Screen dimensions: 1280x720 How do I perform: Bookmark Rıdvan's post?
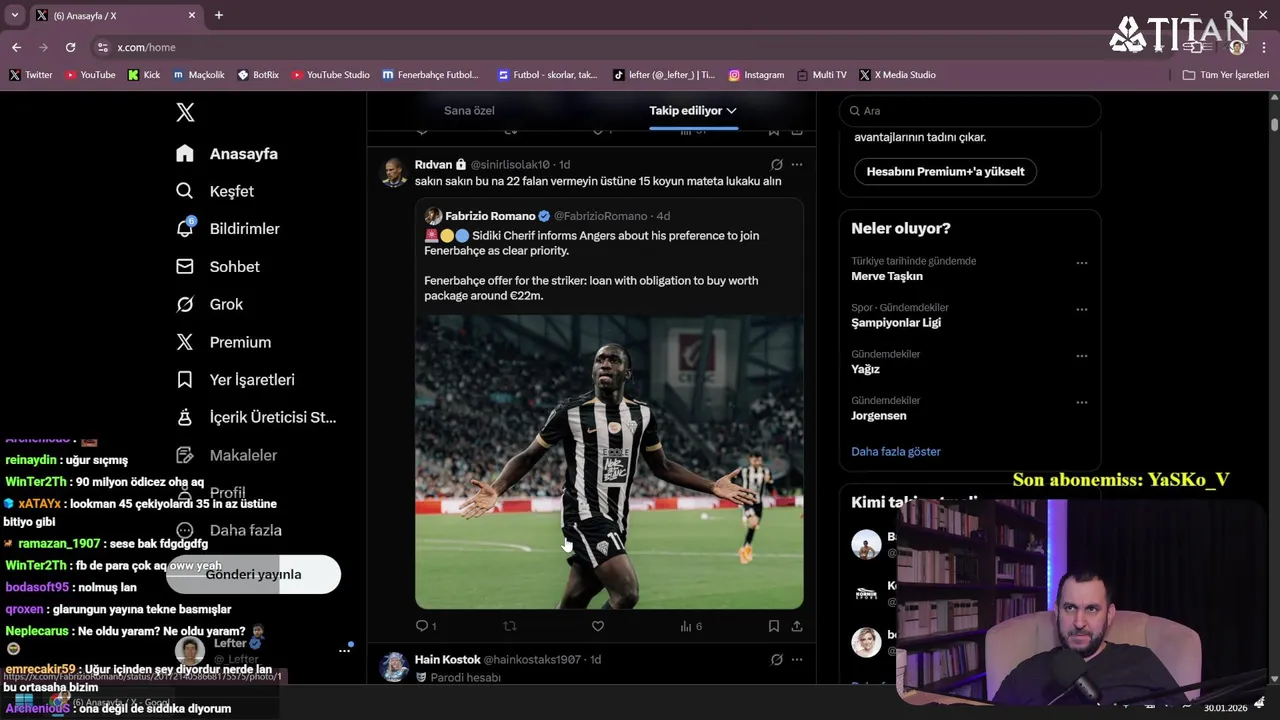pyautogui.click(x=774, y=626)
